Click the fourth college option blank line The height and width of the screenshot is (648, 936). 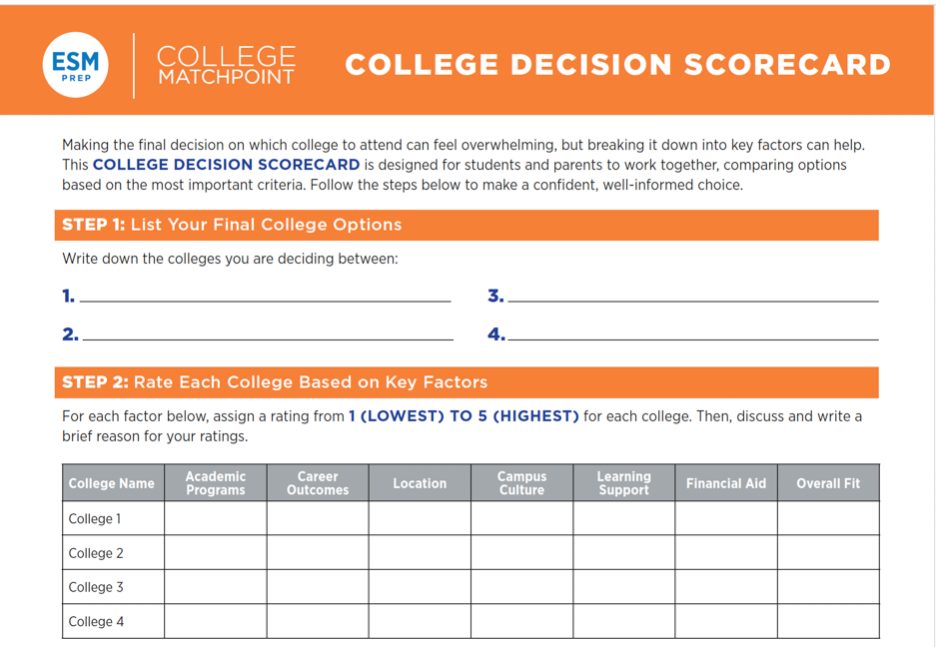click(x=693, y=334)
